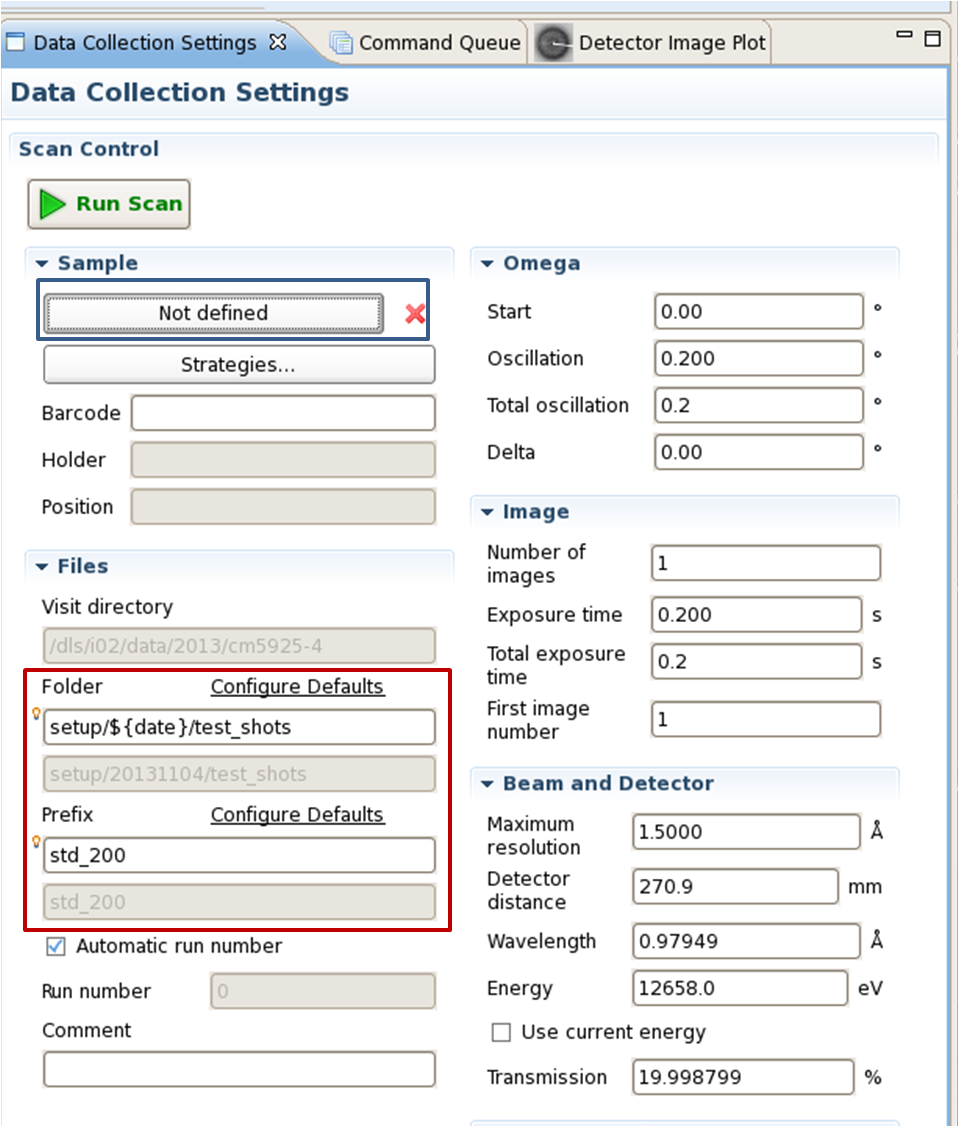Click into the Barcode input field
959x1127 pixels.
[x=283, y=413]
